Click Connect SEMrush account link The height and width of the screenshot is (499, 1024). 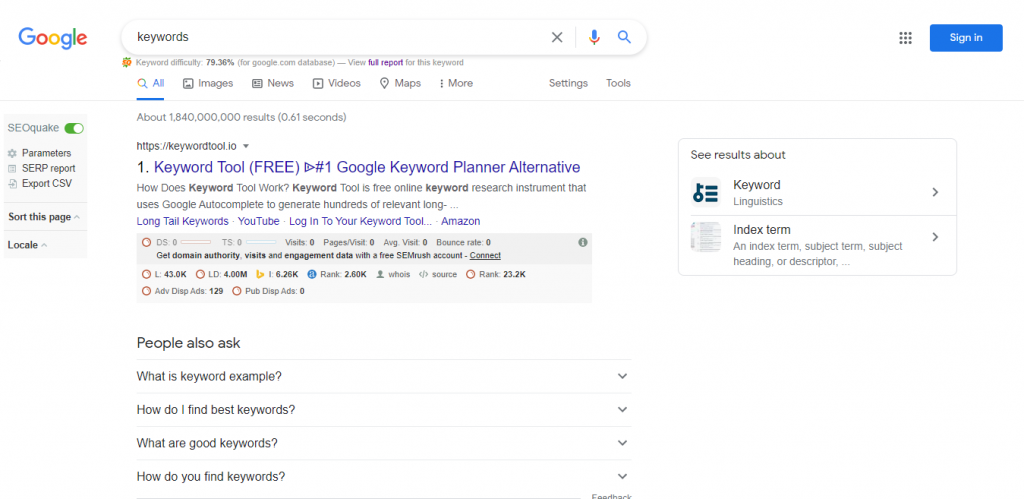485,255
